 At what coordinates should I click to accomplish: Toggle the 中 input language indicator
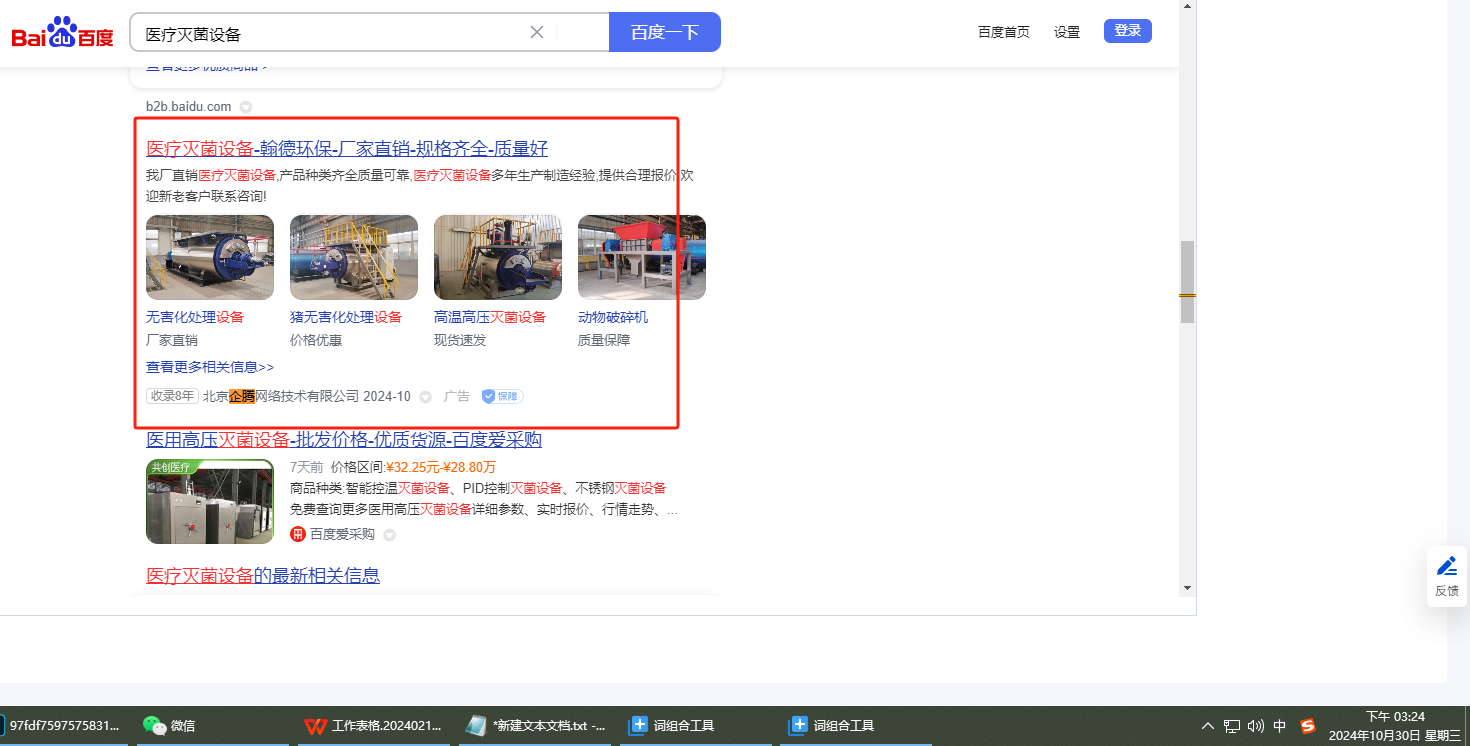1280,726
